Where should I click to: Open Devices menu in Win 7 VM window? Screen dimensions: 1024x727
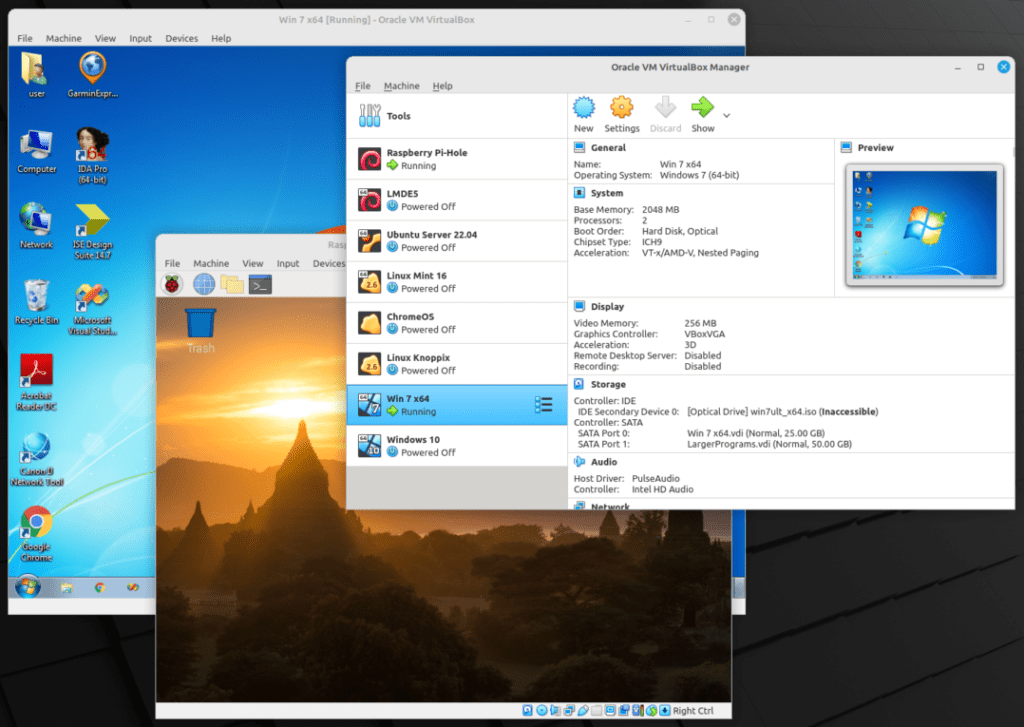tap(182, 39)
